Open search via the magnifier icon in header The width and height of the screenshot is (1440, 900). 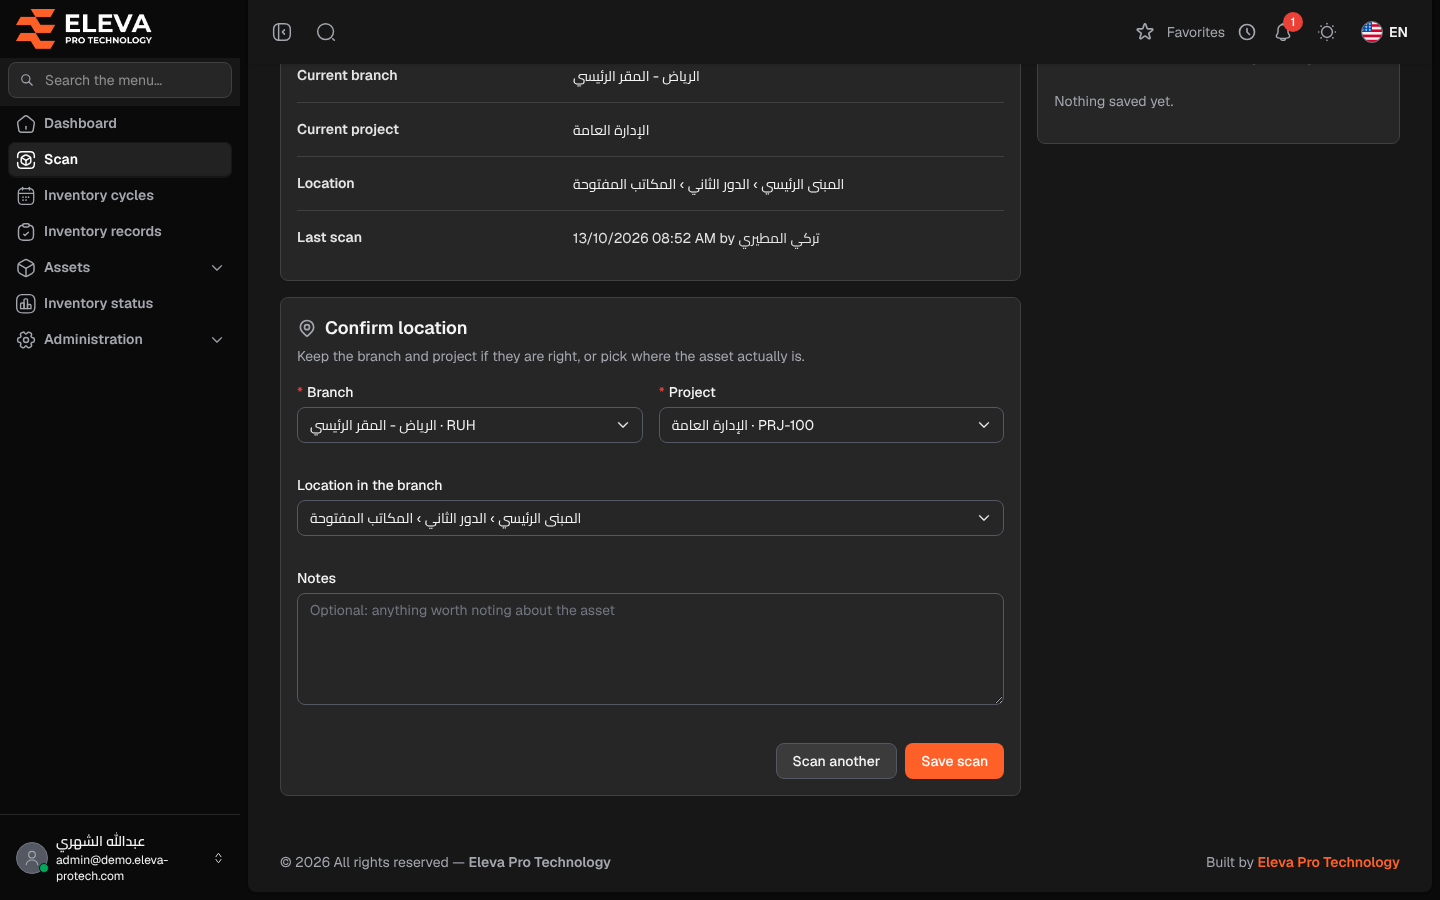coord(326,32)
